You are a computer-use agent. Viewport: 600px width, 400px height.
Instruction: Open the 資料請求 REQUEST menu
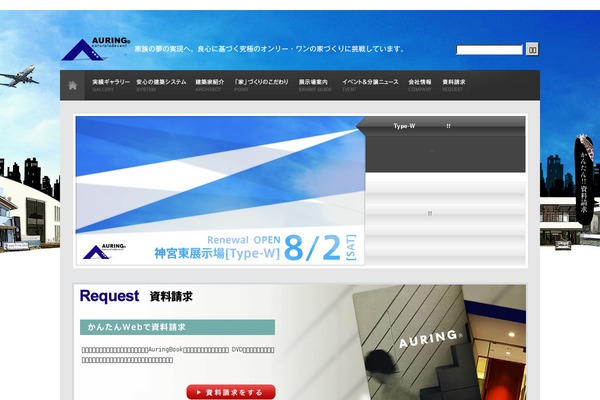click(x=454, y=85)
